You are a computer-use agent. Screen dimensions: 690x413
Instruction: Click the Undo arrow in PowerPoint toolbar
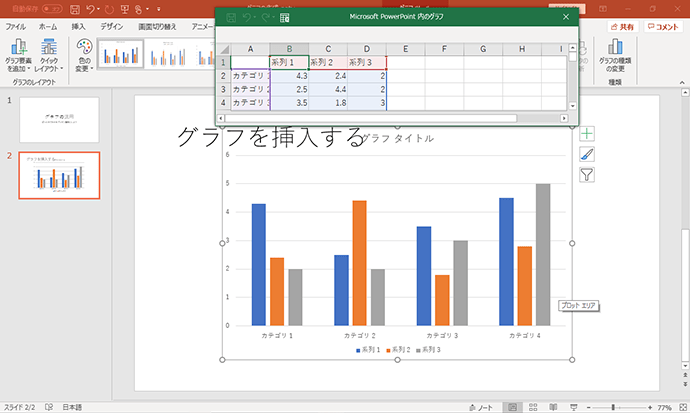coord(90,9)
